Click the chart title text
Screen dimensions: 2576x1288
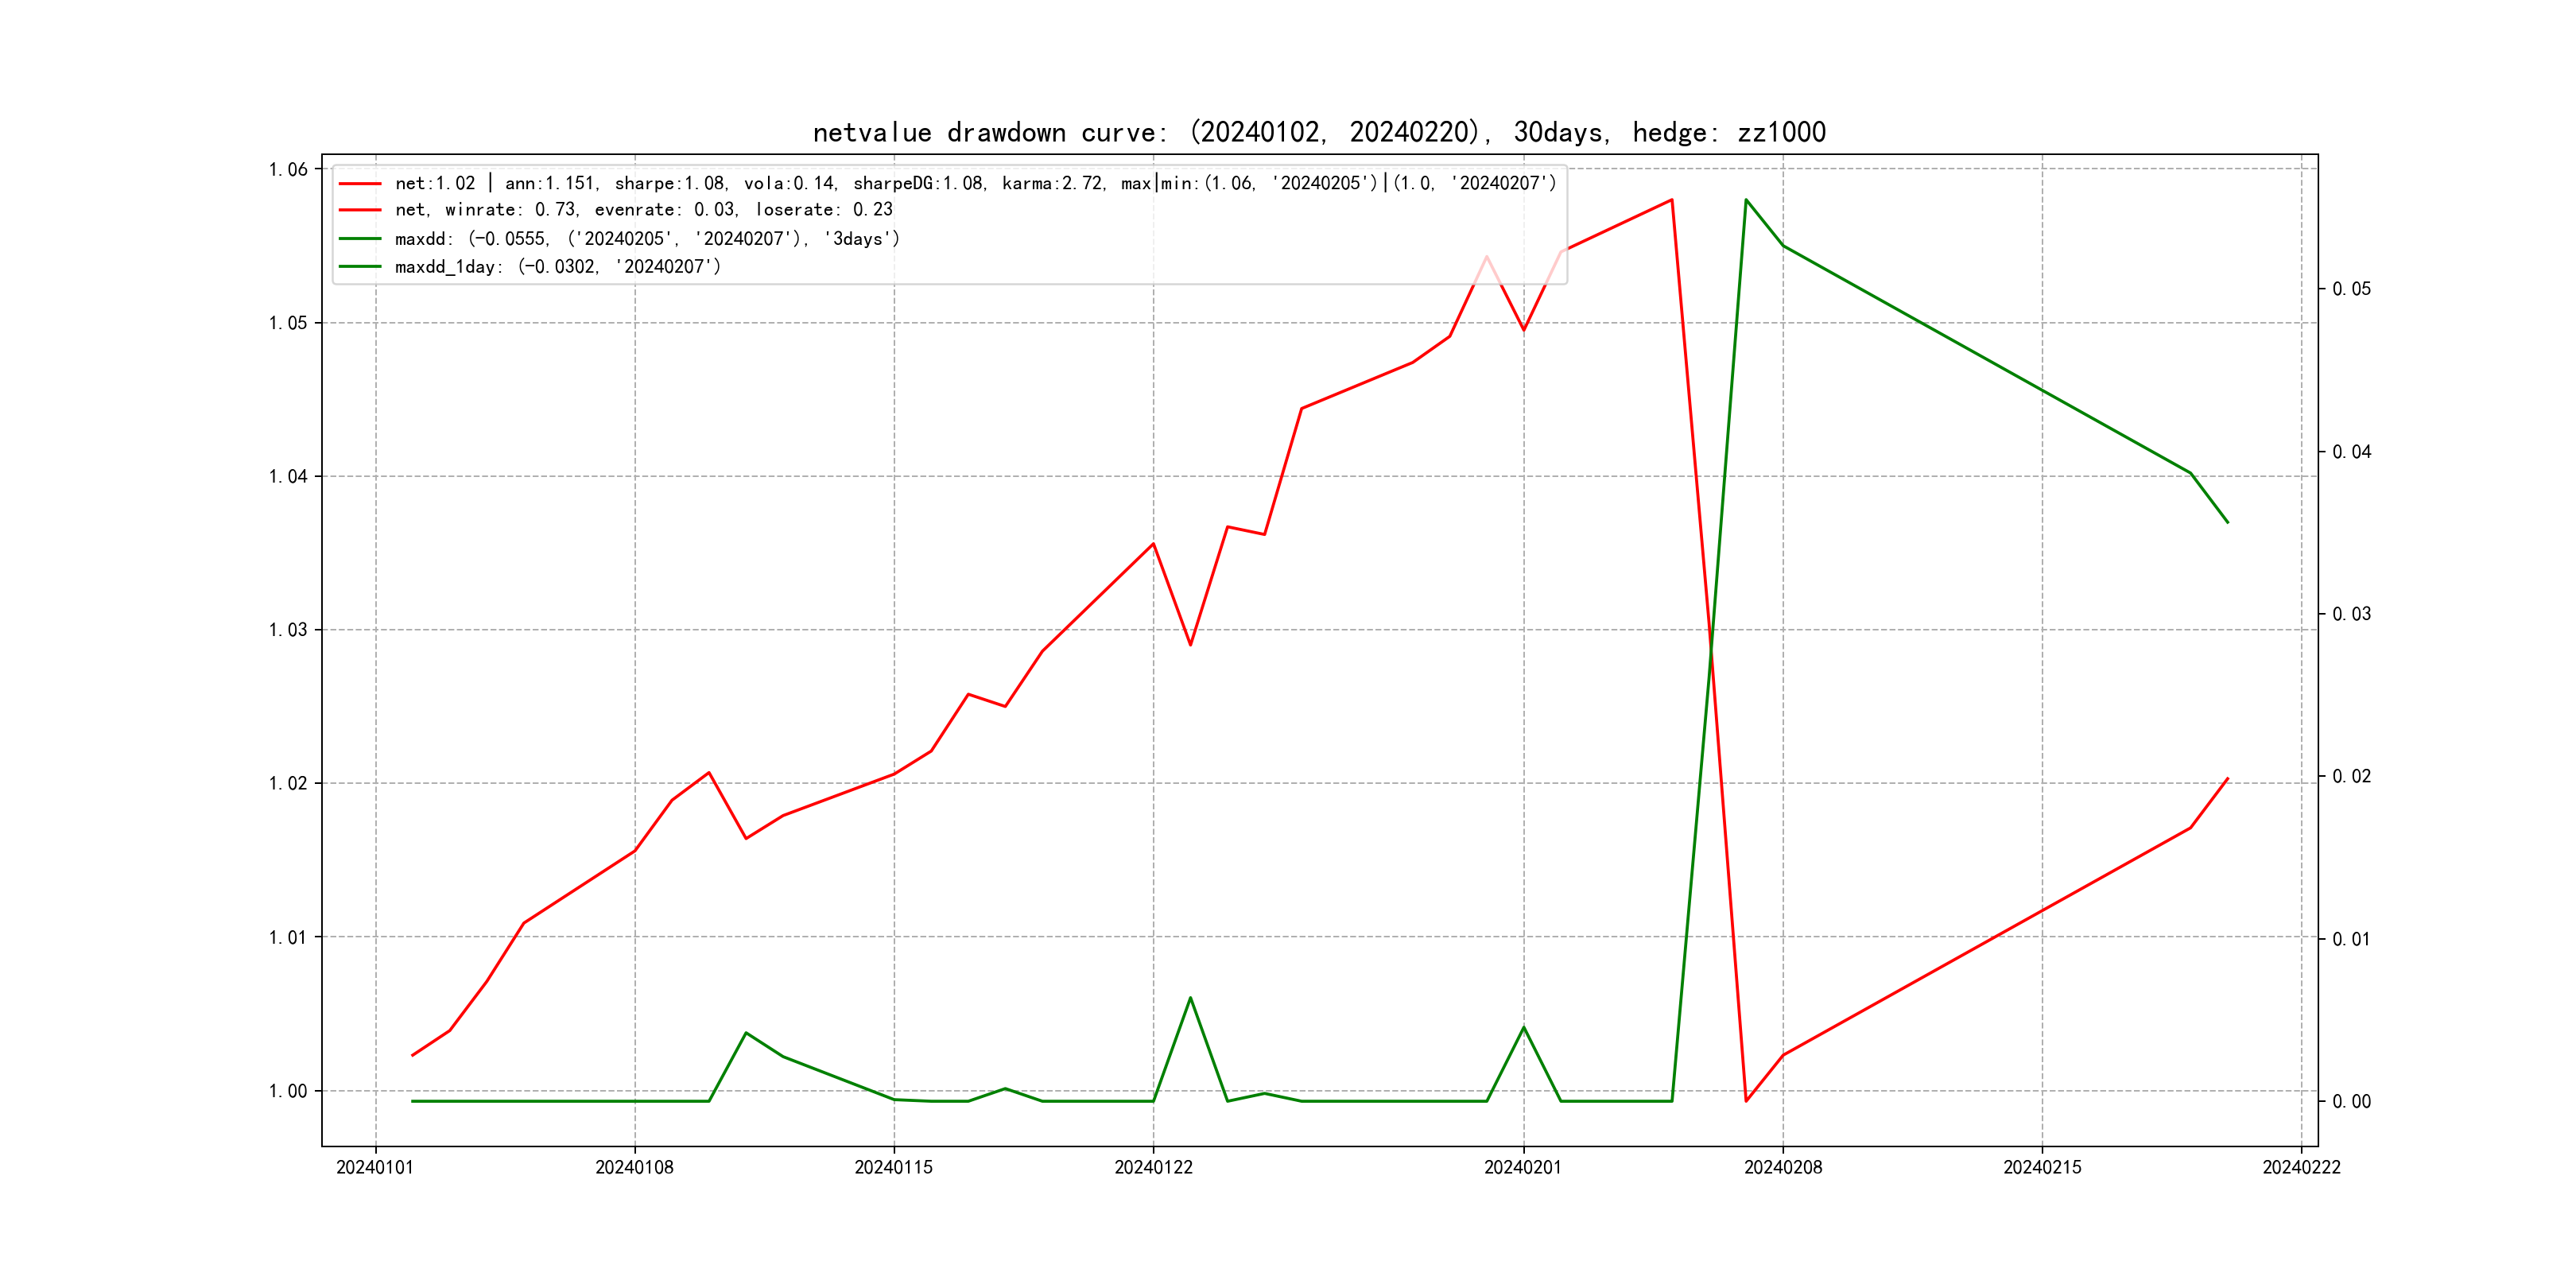click(x=1318, y=132)
